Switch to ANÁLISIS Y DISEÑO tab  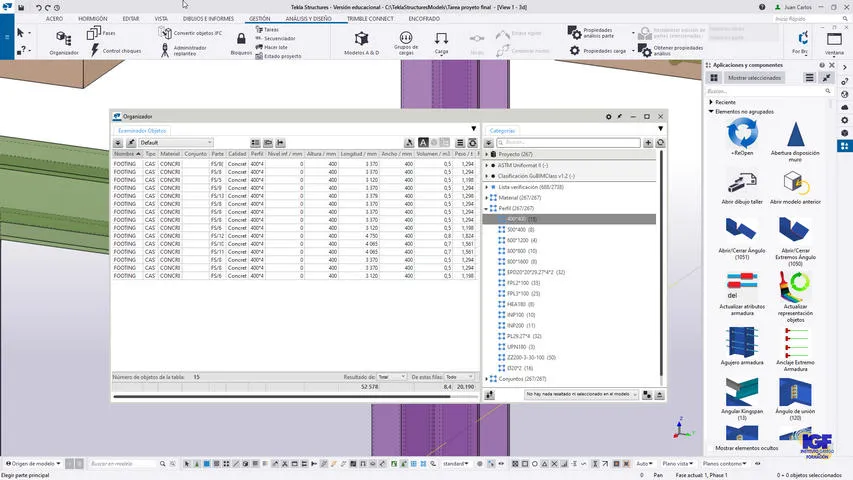pyautogui.click(x=308, y=19)
